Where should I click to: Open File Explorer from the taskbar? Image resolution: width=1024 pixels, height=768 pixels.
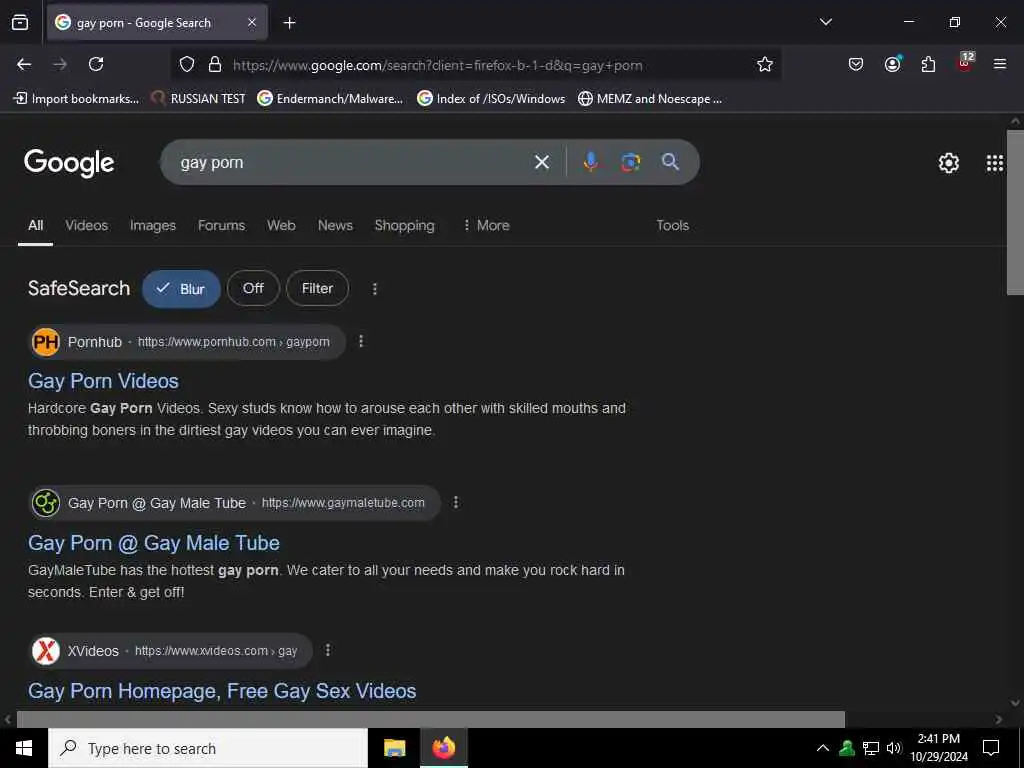click(x=394, y=748)
